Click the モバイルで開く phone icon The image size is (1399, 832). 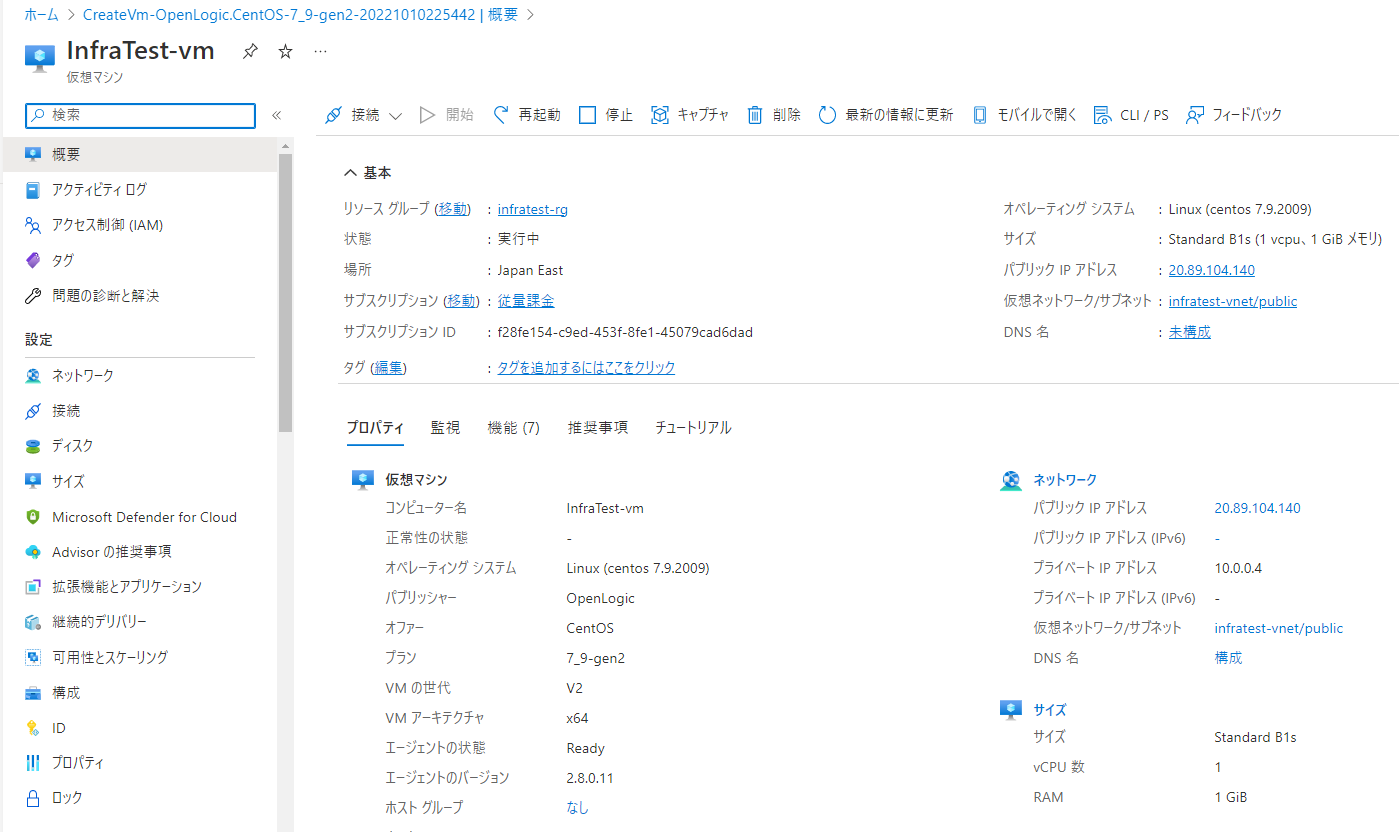[x=980, y=115]
